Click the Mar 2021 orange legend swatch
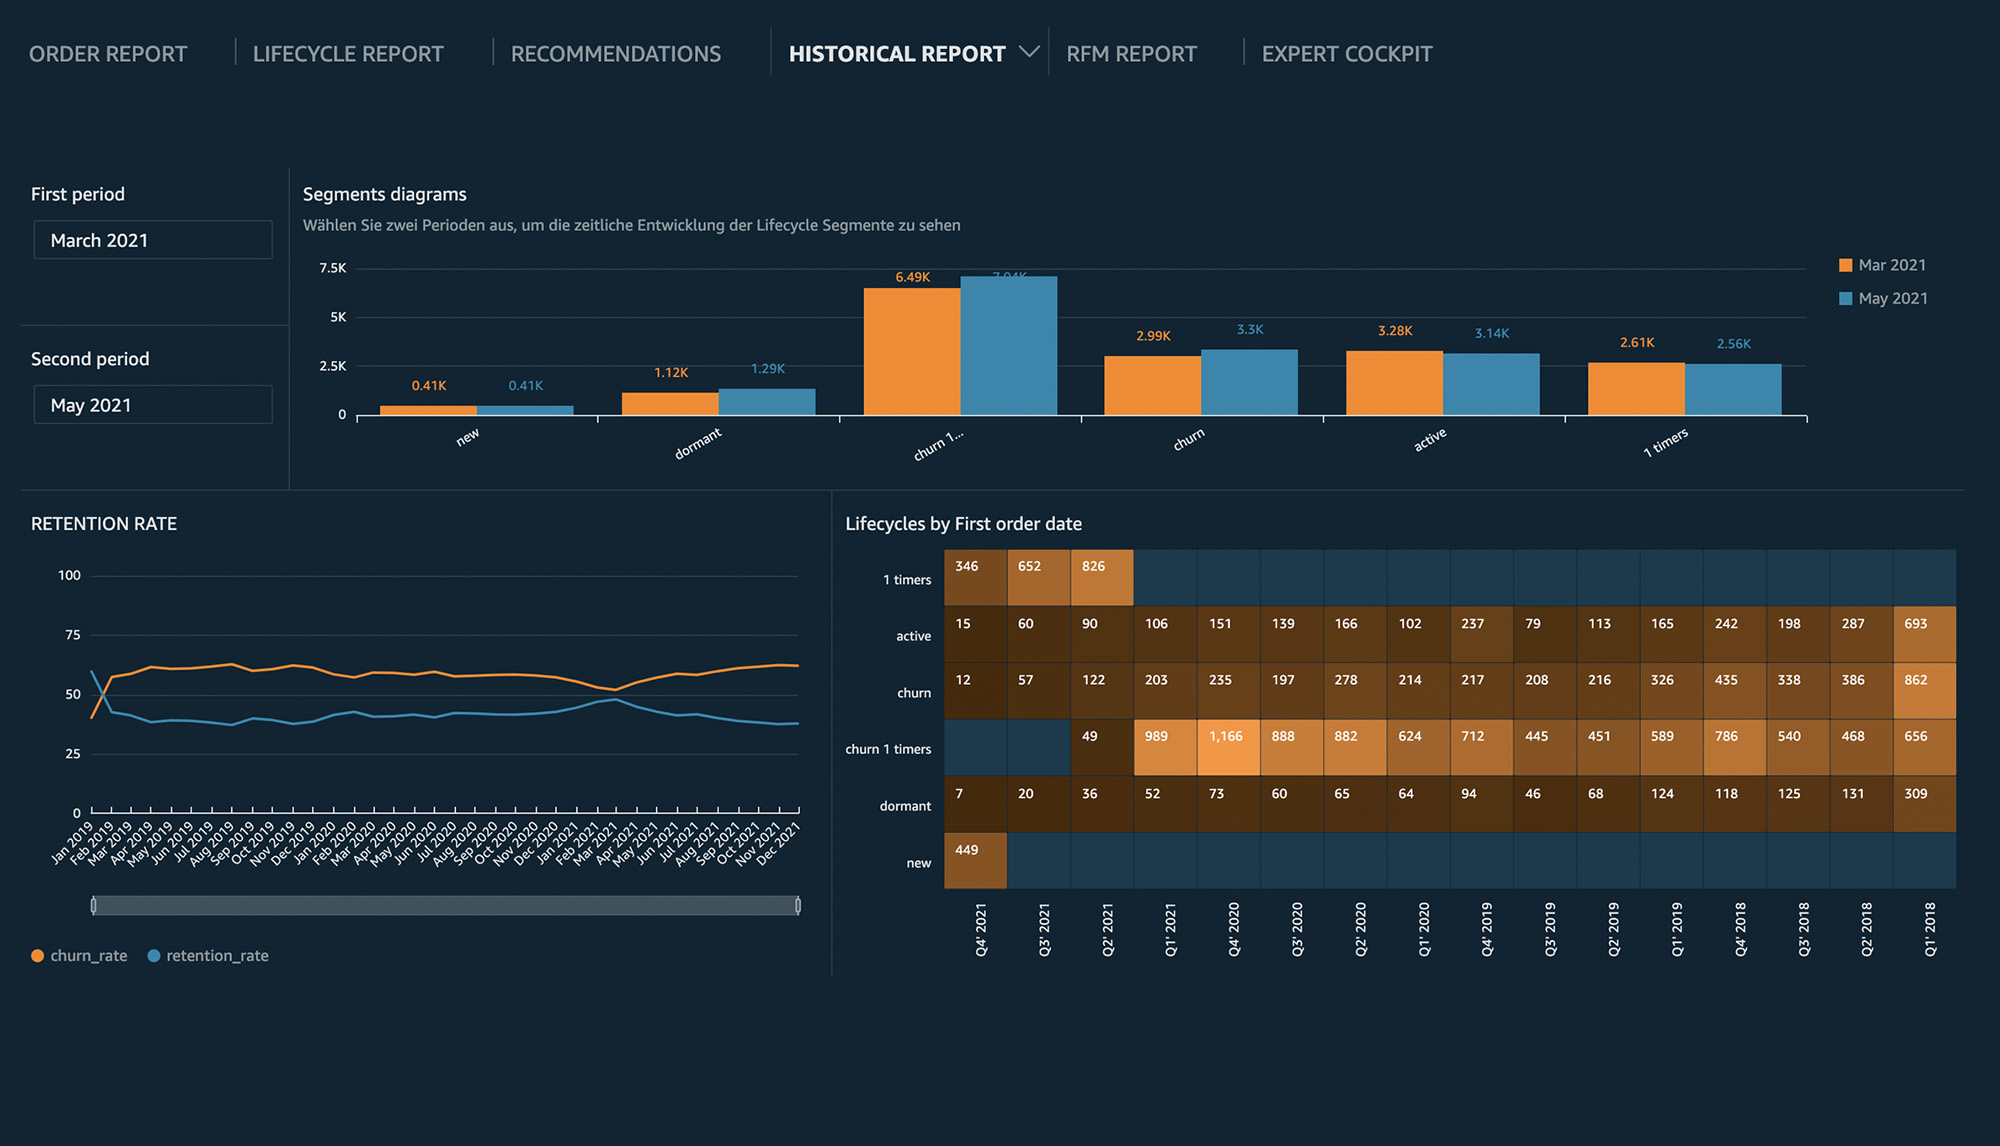The height and width of the screenshot is (1146, 2000). point(1845,265)
